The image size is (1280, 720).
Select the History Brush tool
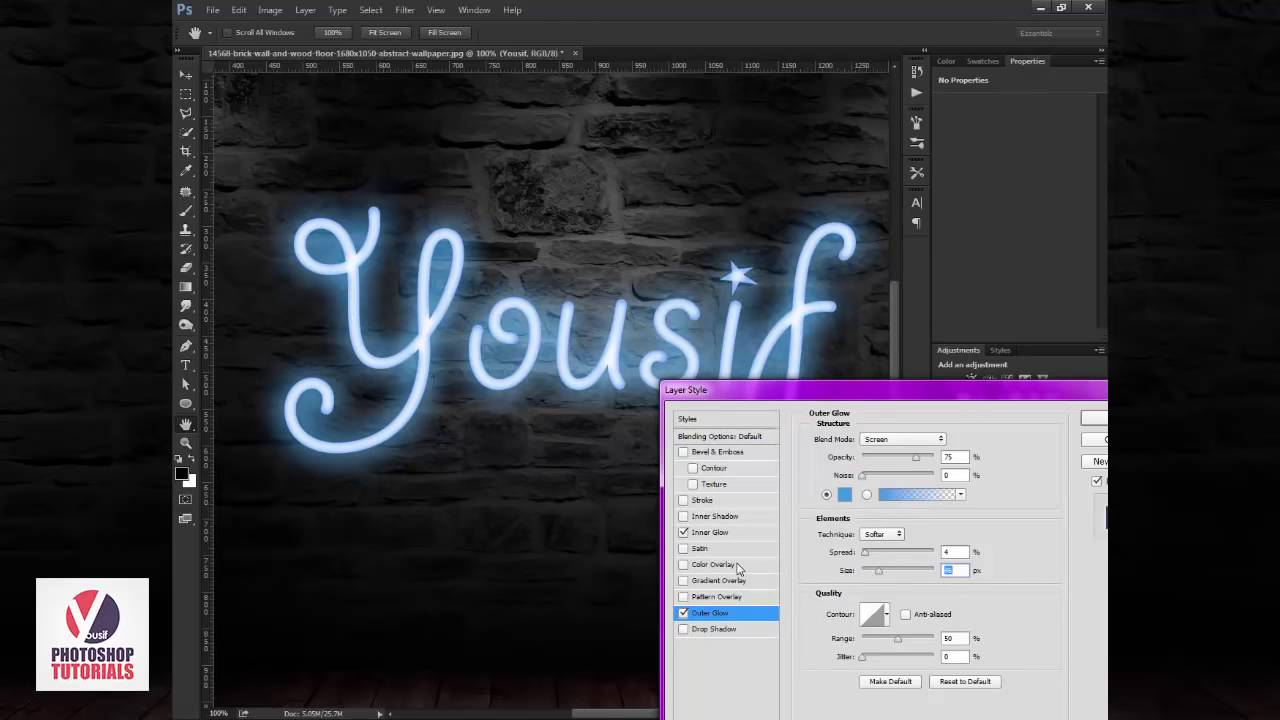coord(186,249)
